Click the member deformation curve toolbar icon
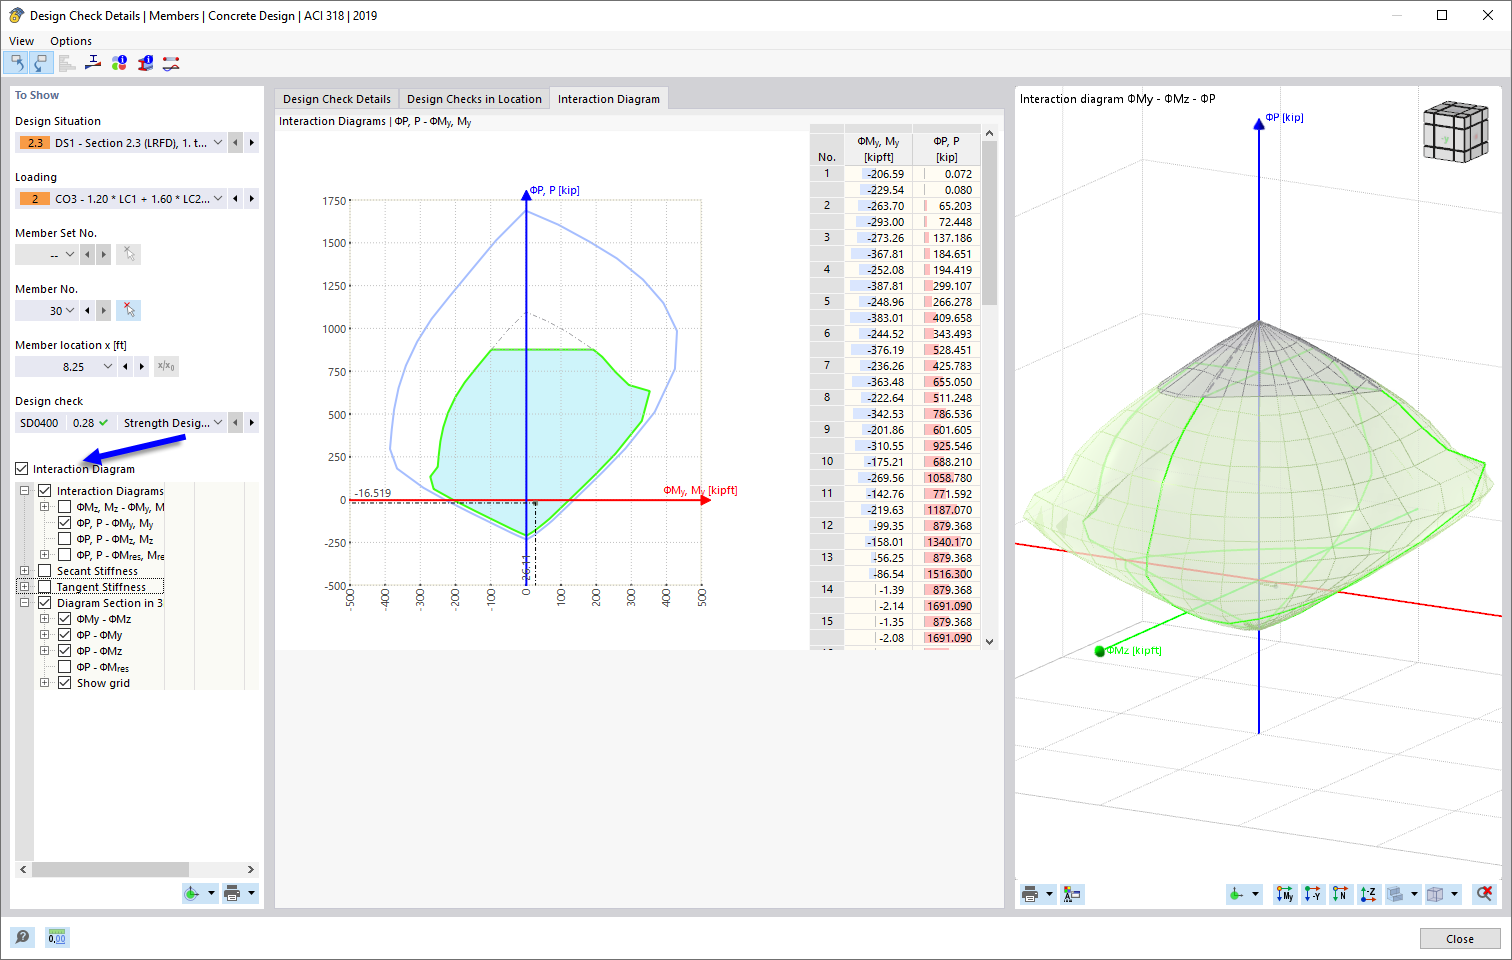 [171, 63]
